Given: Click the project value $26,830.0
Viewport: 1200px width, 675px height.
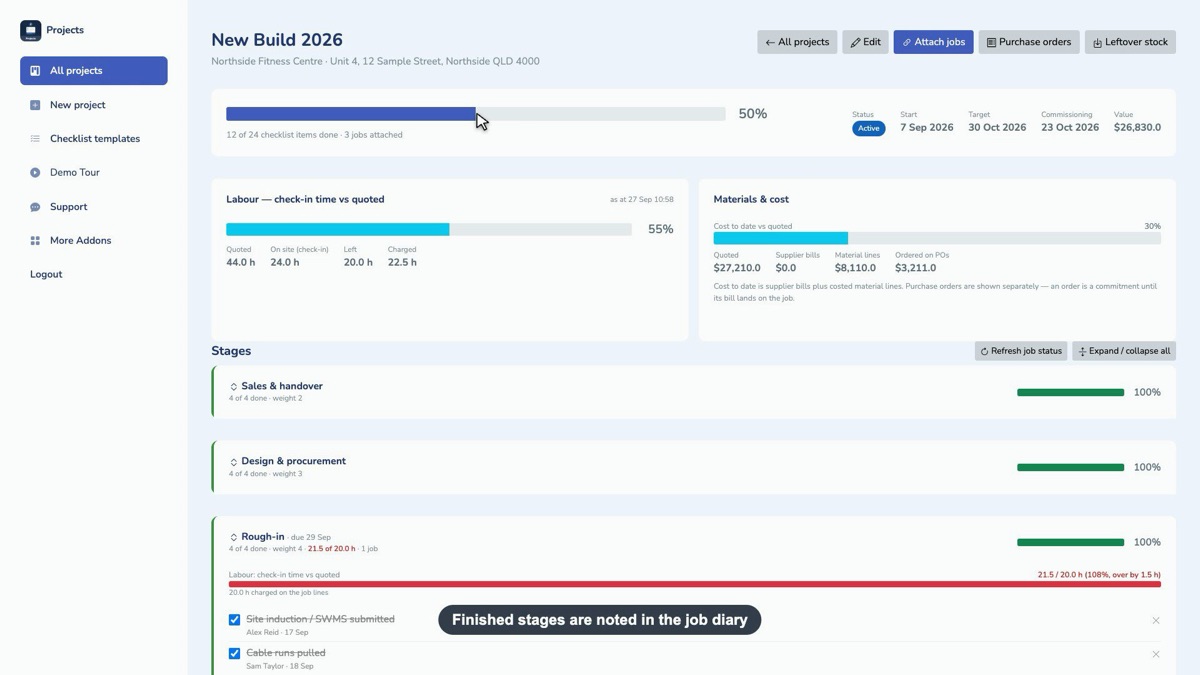Looking at the screenshot, I should coord(1137,128).
